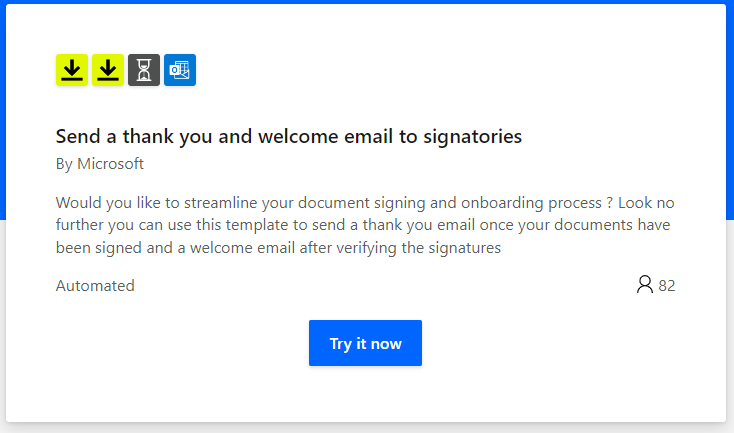Click the 82 usage count number
The image size is (734, 433).
point(667,286)
